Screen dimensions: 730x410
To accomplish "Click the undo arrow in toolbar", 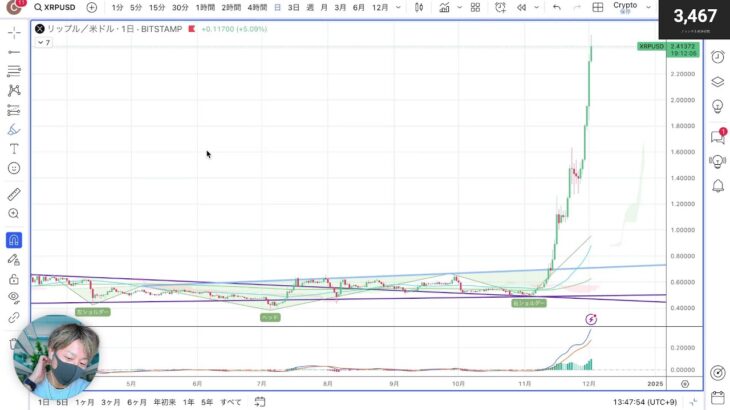I will 556,7.
